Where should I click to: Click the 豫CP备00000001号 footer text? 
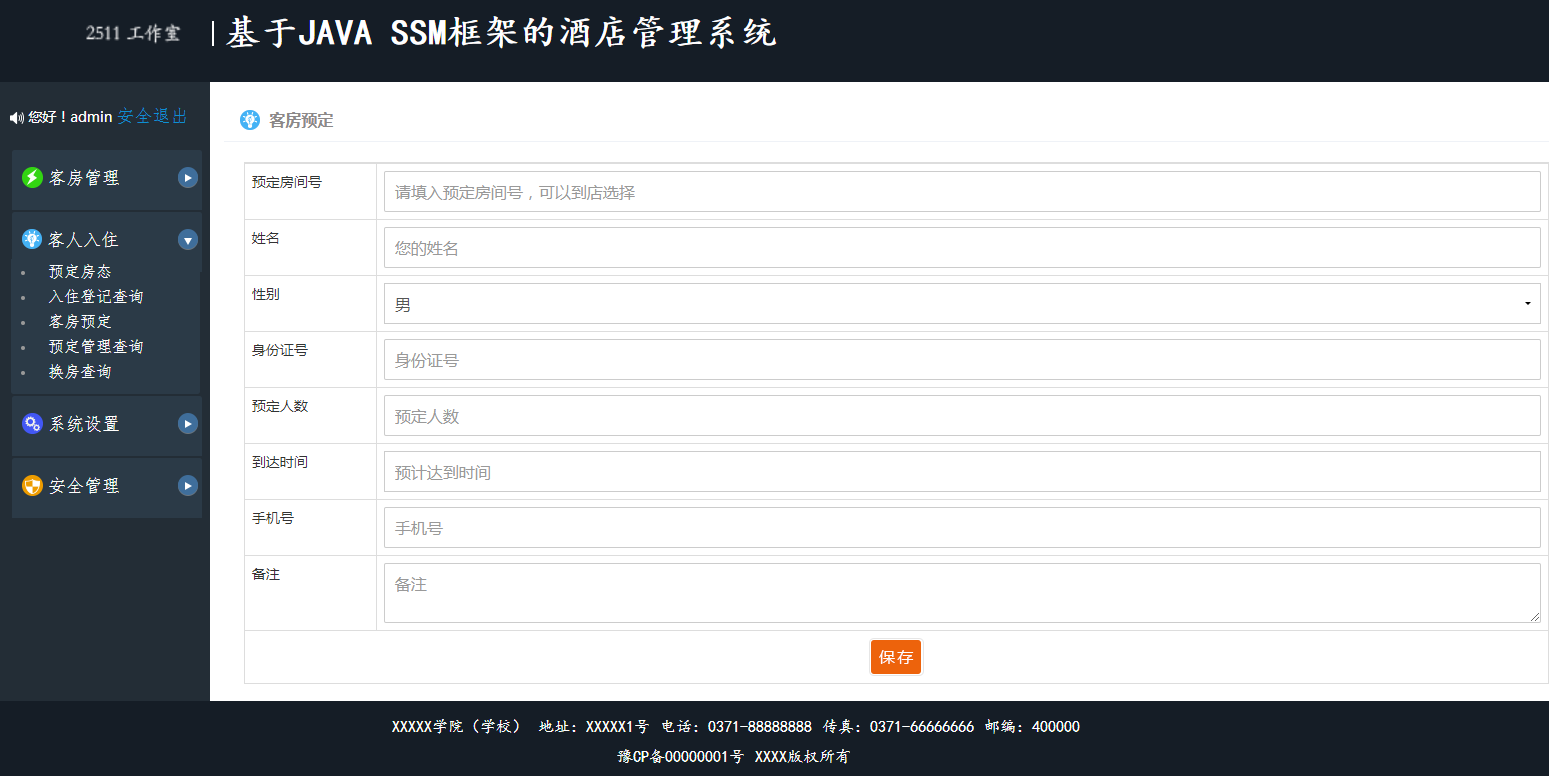tap(681, 757)
